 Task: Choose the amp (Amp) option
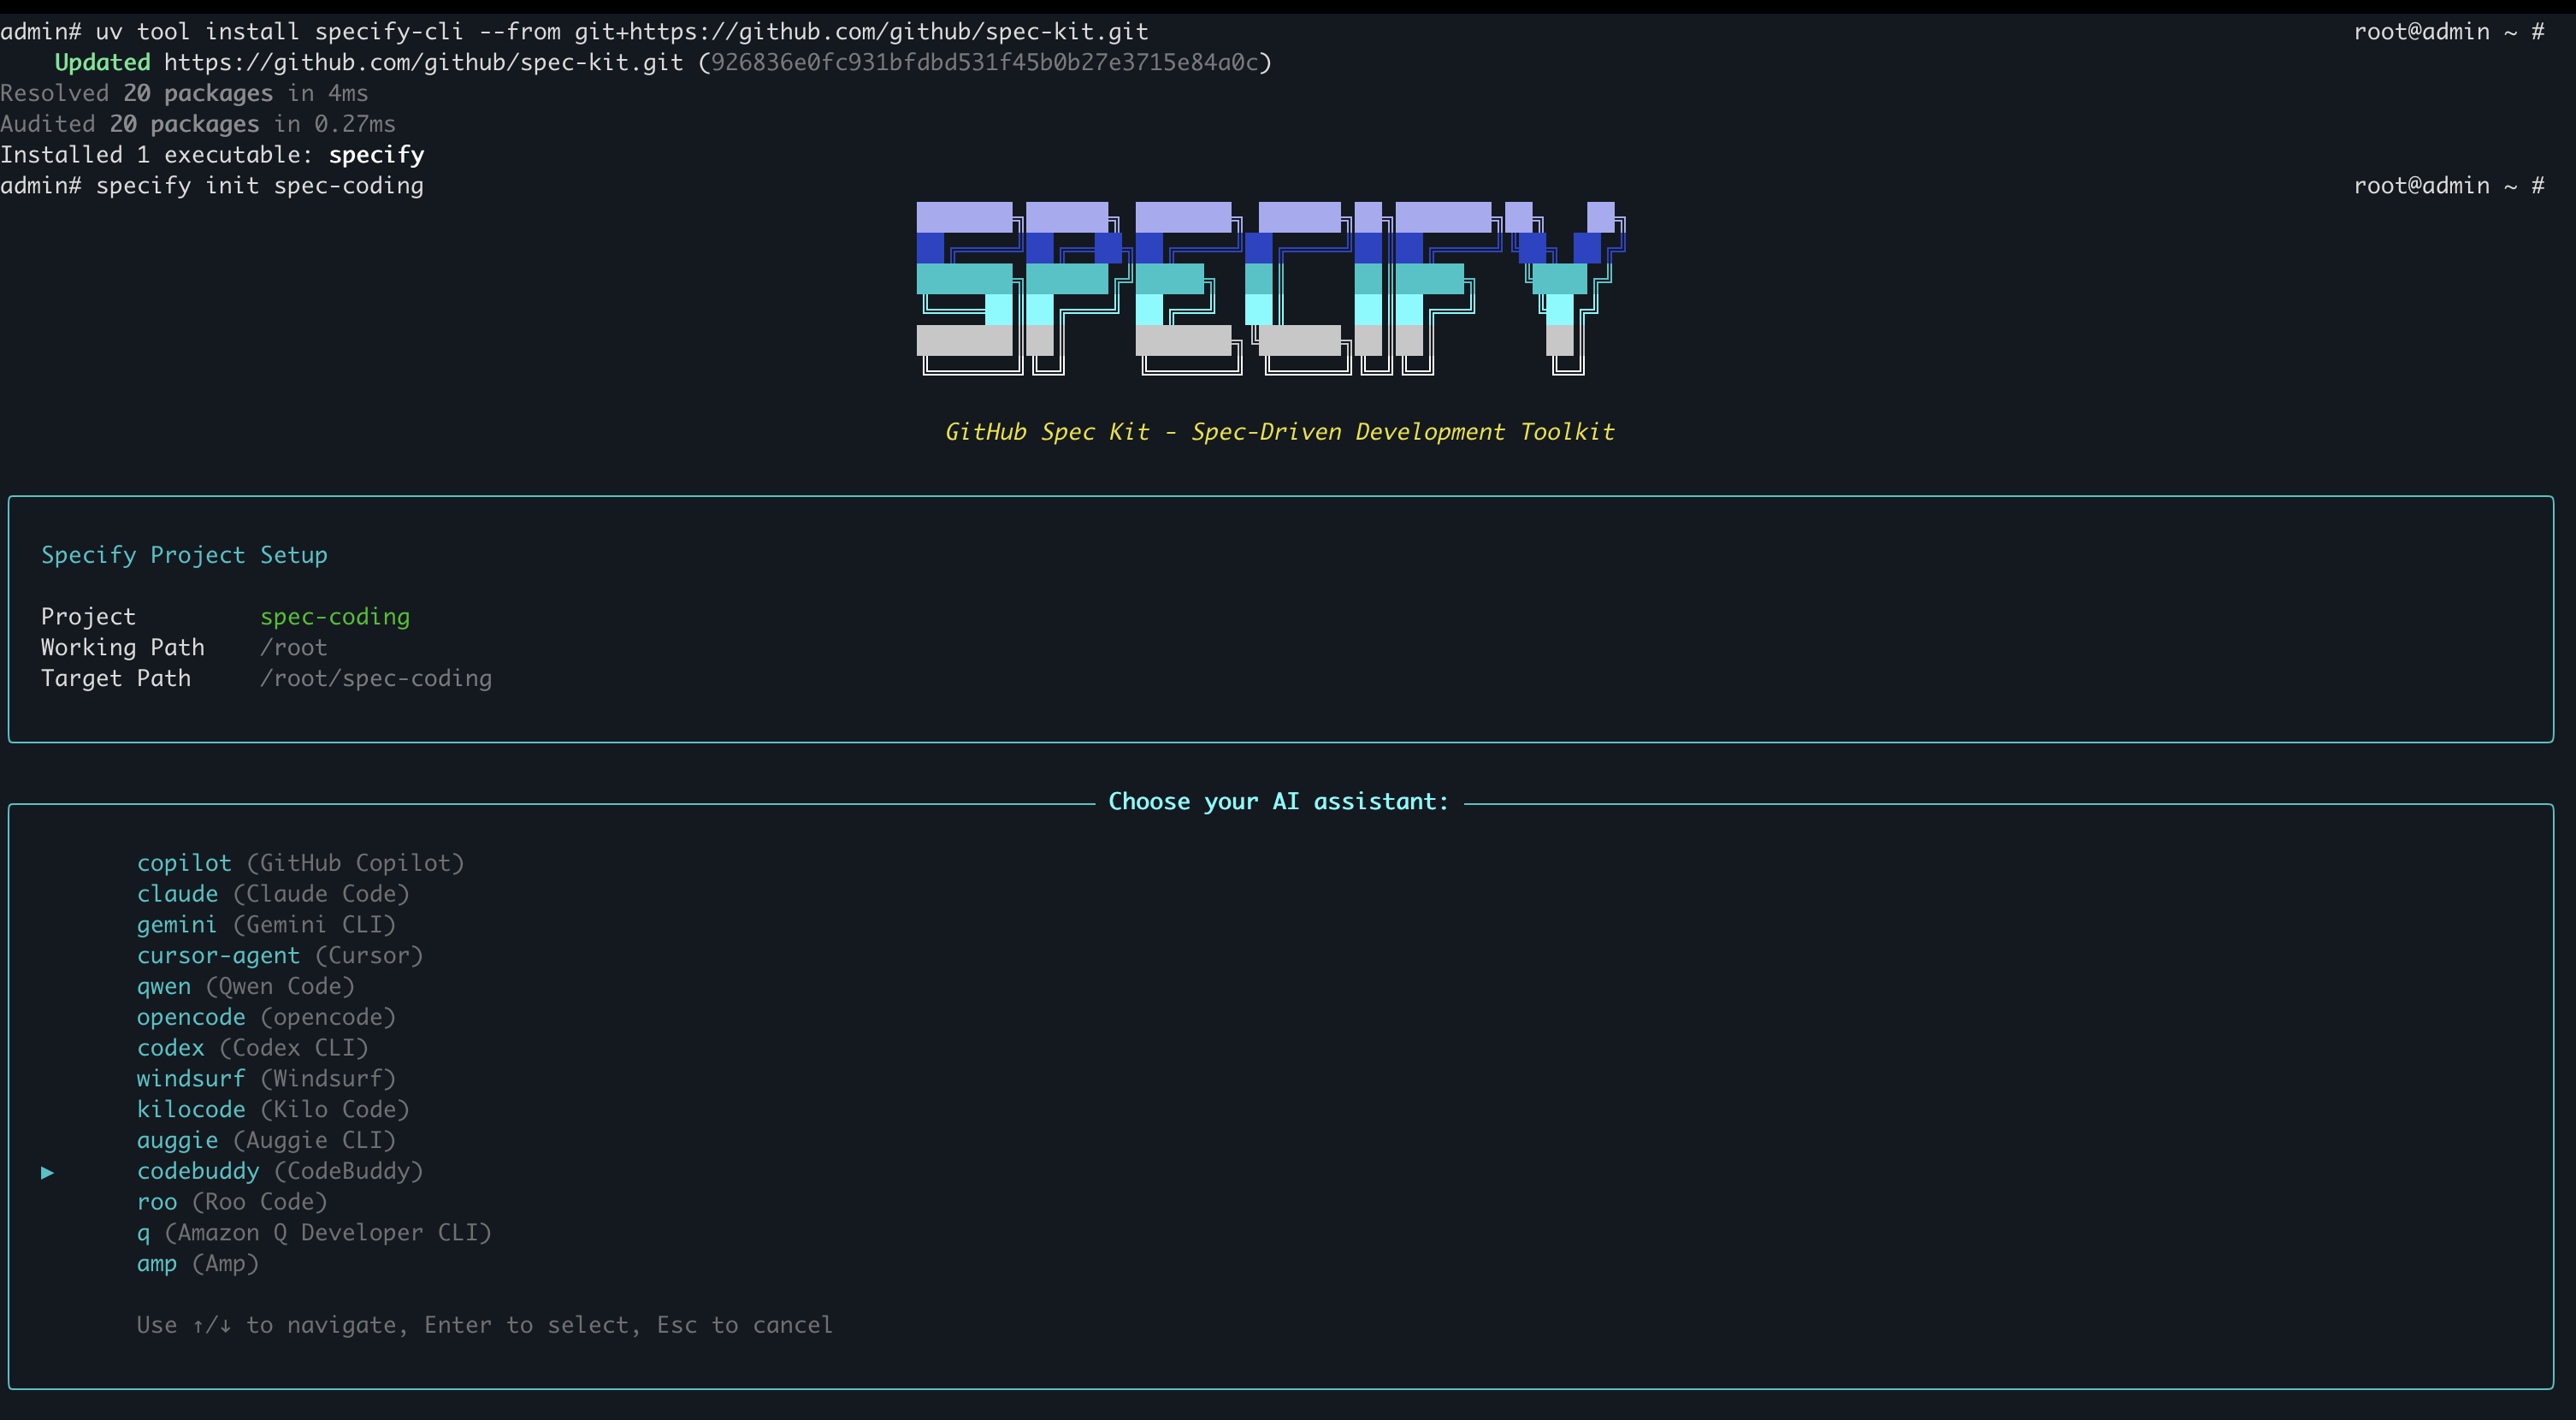pos(197,1264)
